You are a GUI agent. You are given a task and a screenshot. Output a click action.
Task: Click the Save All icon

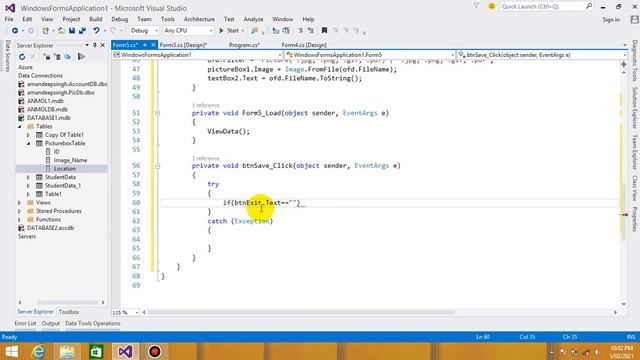click(x=82, y=31)
